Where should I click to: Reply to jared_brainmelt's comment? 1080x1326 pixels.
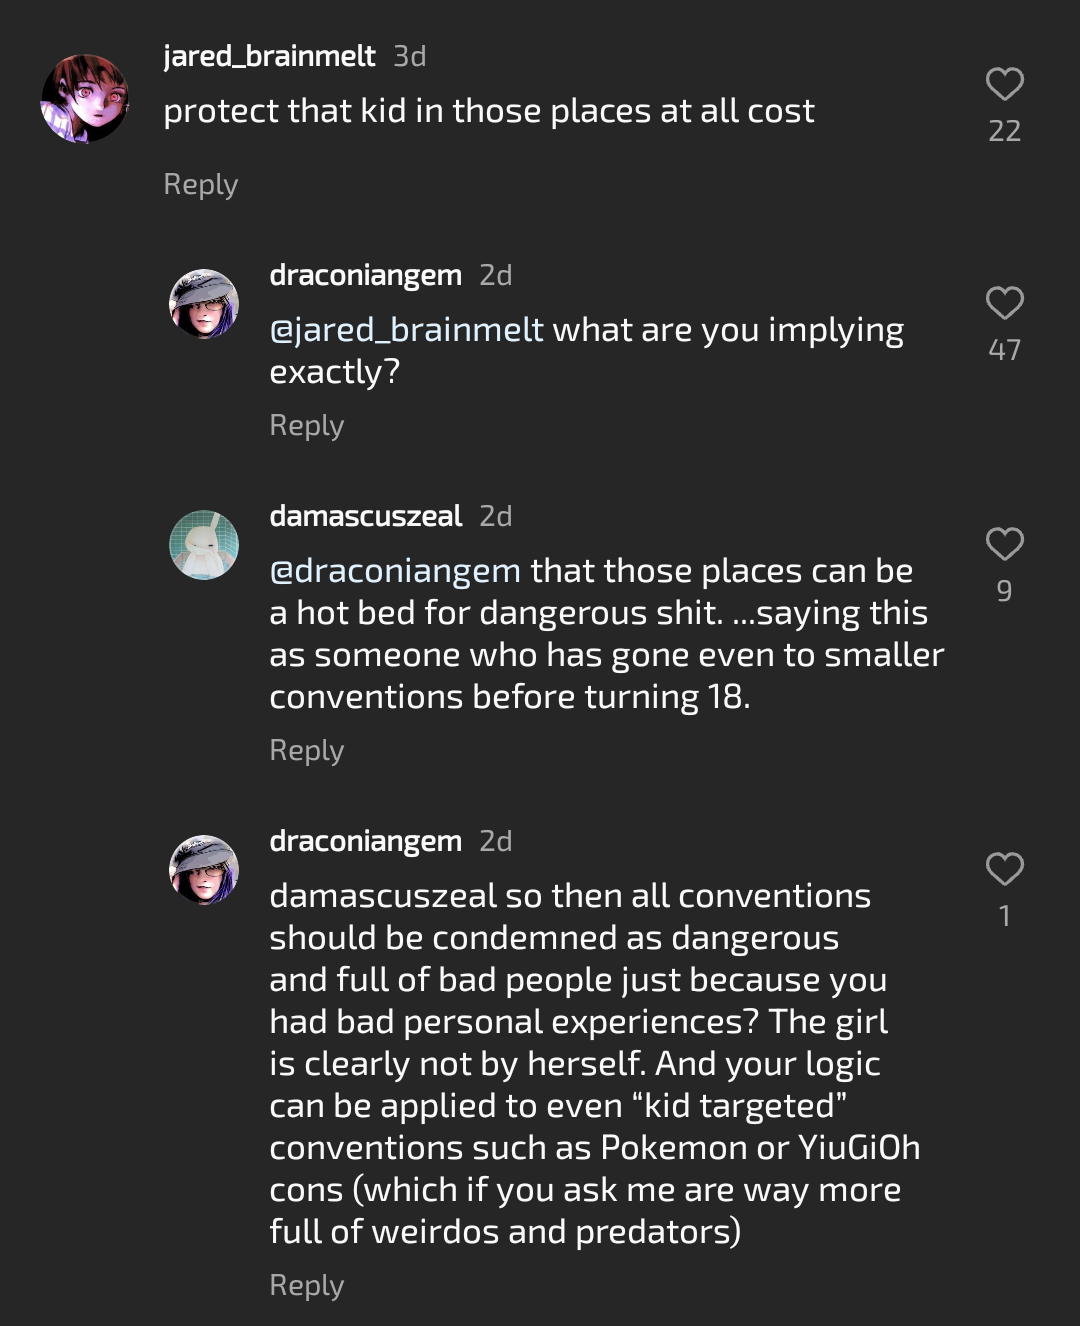pyautogui.click(x=200, y=185)
